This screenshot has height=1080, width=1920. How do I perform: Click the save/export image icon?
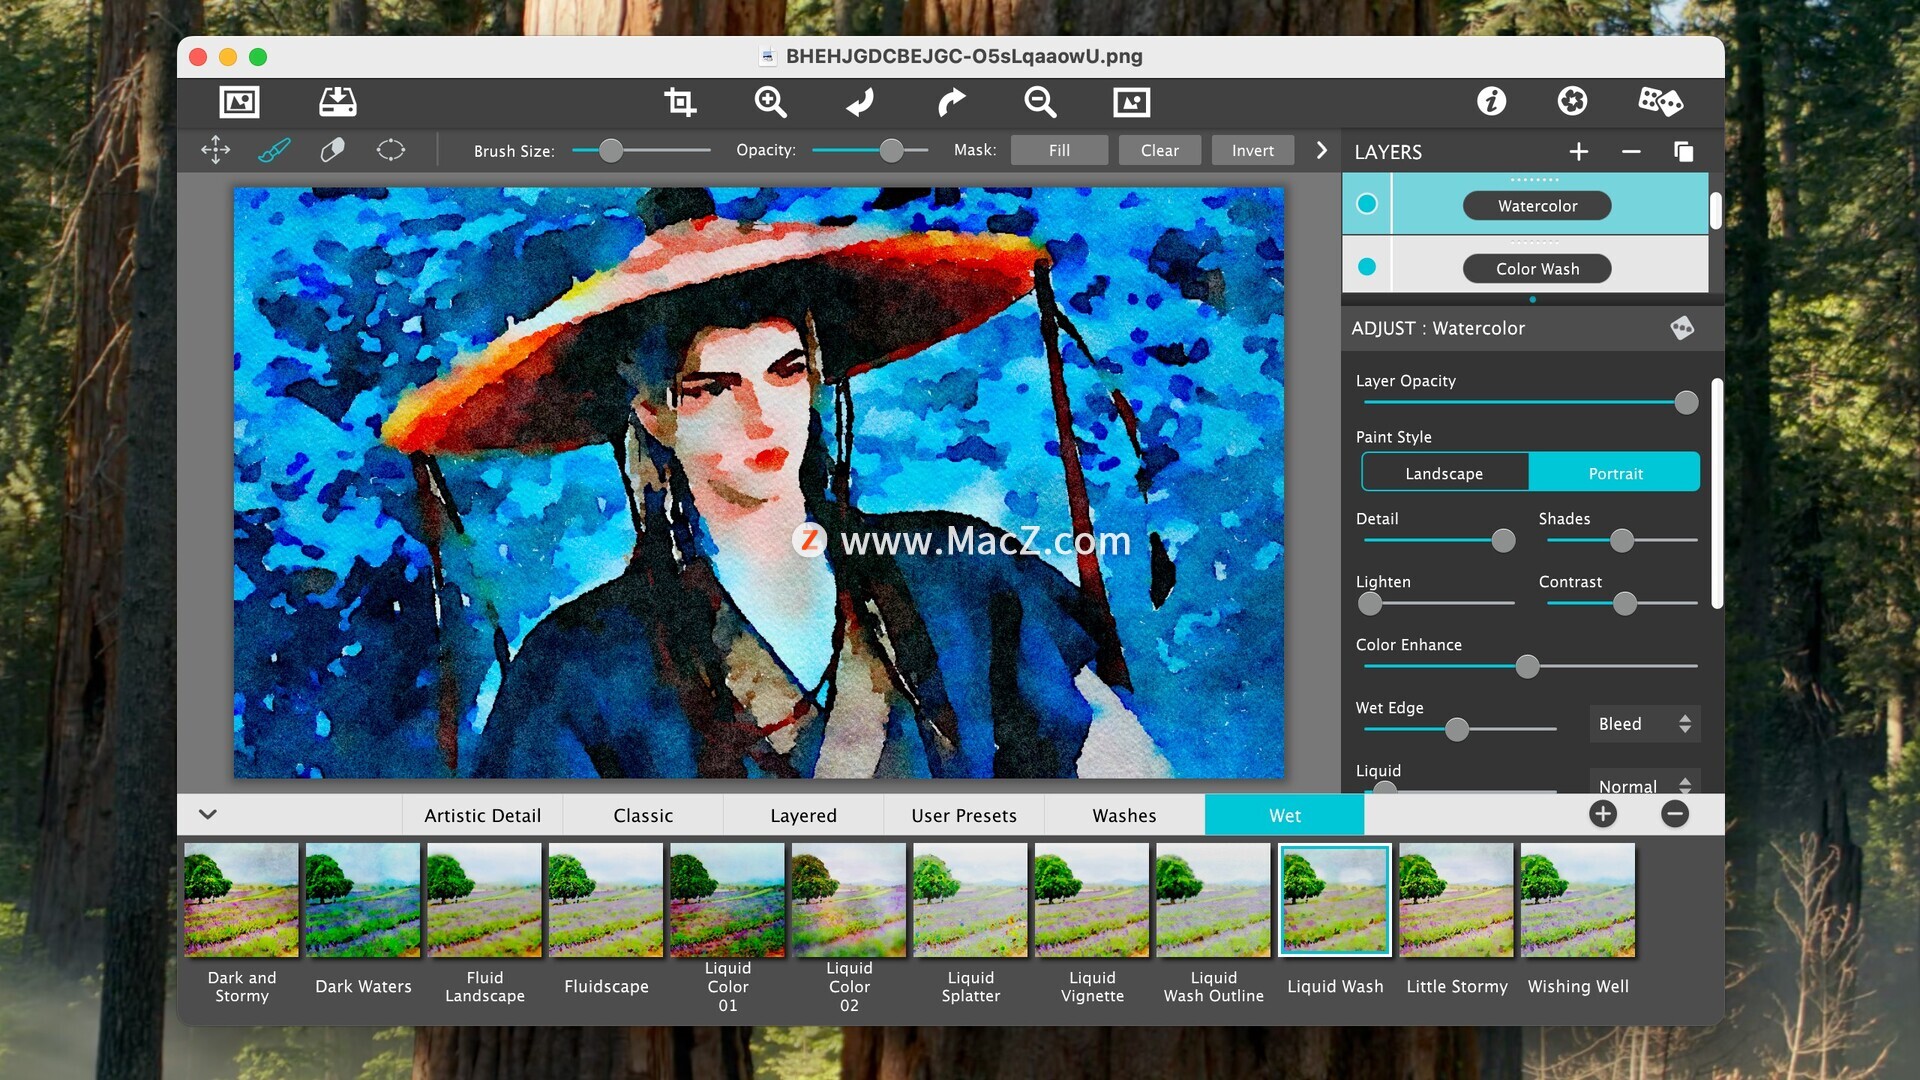pyautogui.click(x=337, y=102)
